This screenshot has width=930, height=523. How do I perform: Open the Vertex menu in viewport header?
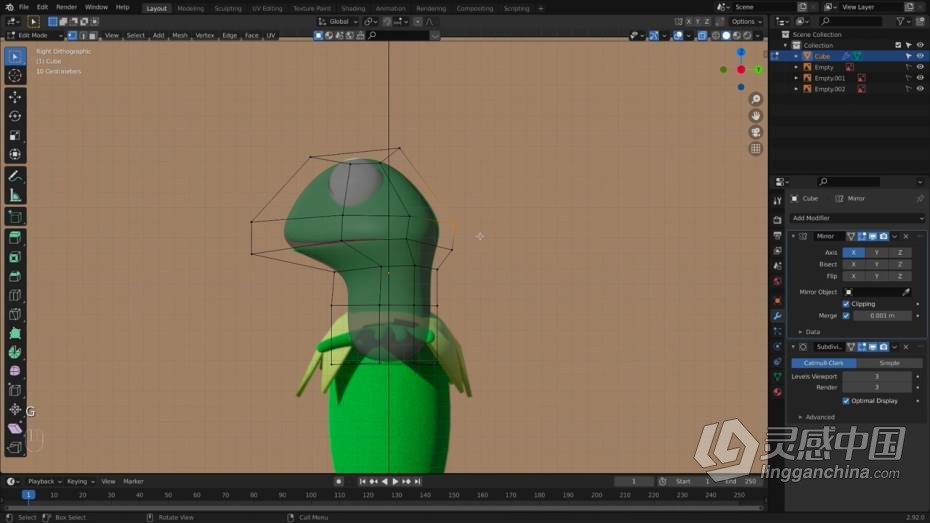click(205, 36)
